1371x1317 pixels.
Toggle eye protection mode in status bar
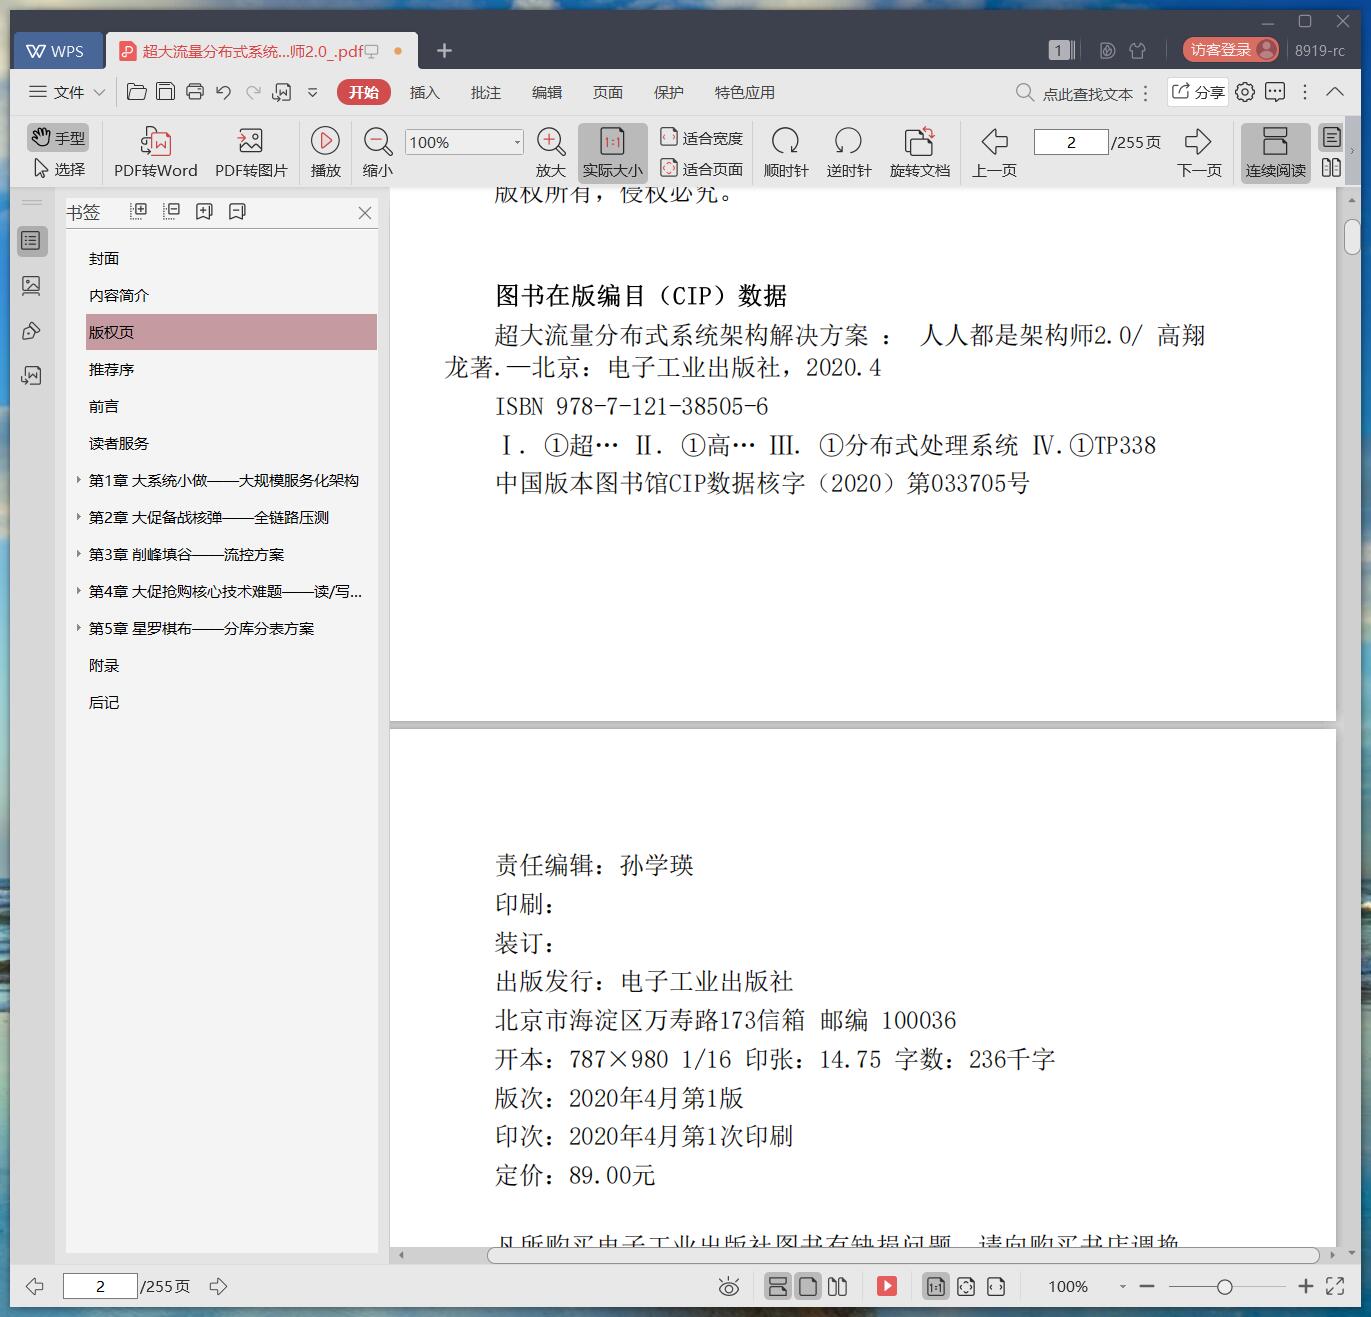[x=729, y=1287]
